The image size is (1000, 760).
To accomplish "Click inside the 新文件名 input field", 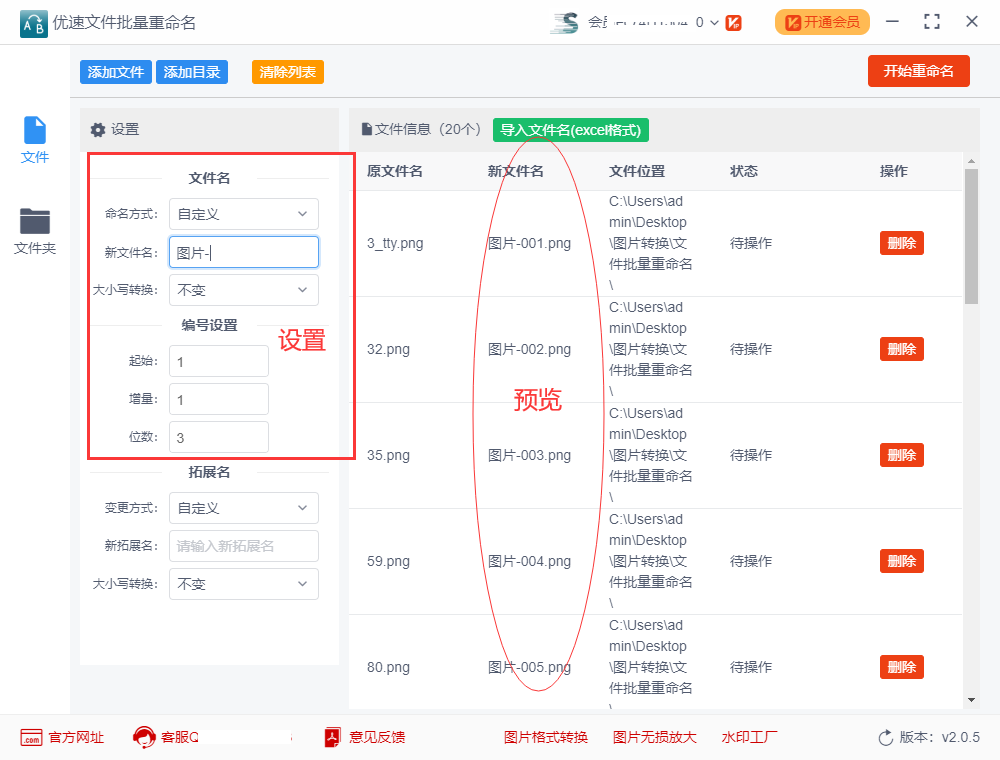I will click(x=243, y=252).
